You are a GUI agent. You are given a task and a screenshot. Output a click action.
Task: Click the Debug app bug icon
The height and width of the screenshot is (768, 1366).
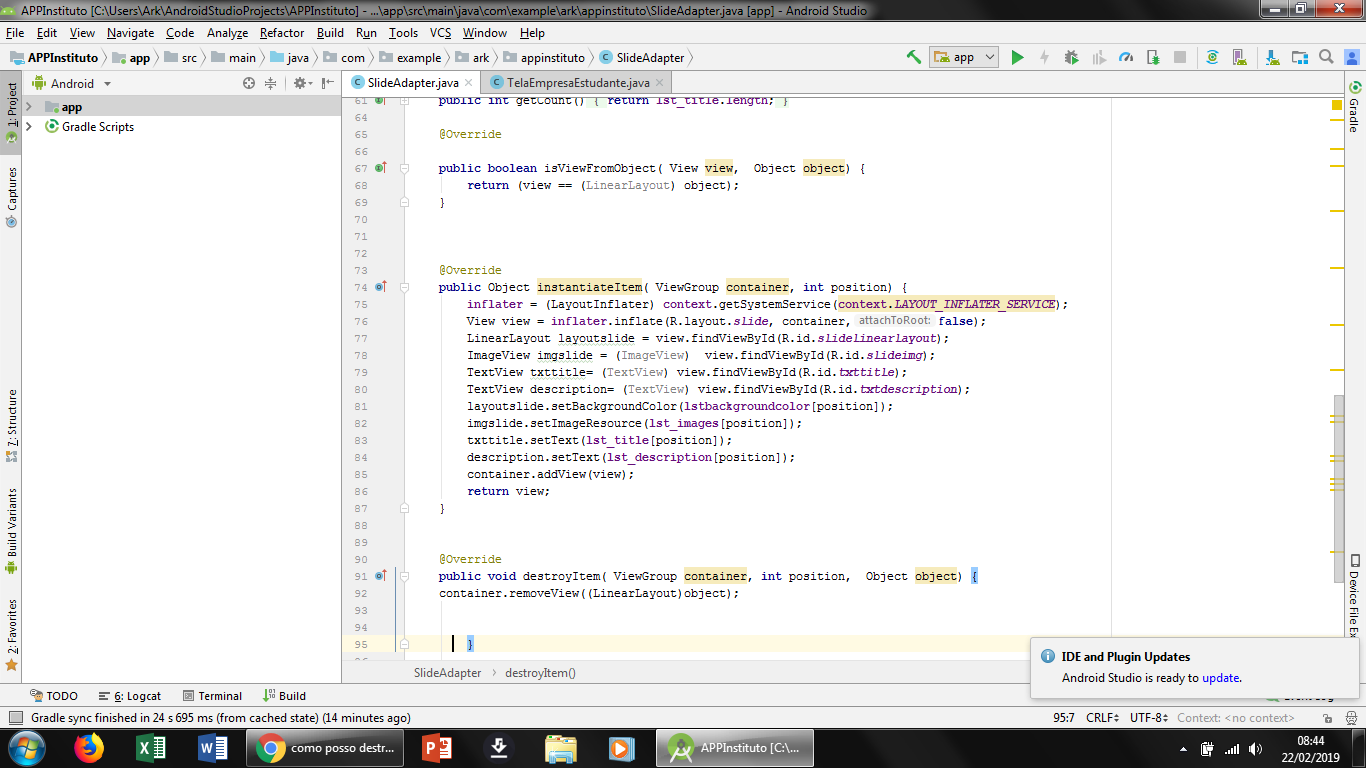(x=1071, y=57)
